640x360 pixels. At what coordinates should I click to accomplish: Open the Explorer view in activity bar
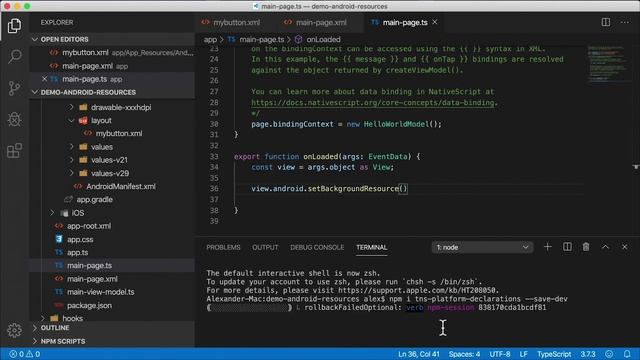(14, 26)
